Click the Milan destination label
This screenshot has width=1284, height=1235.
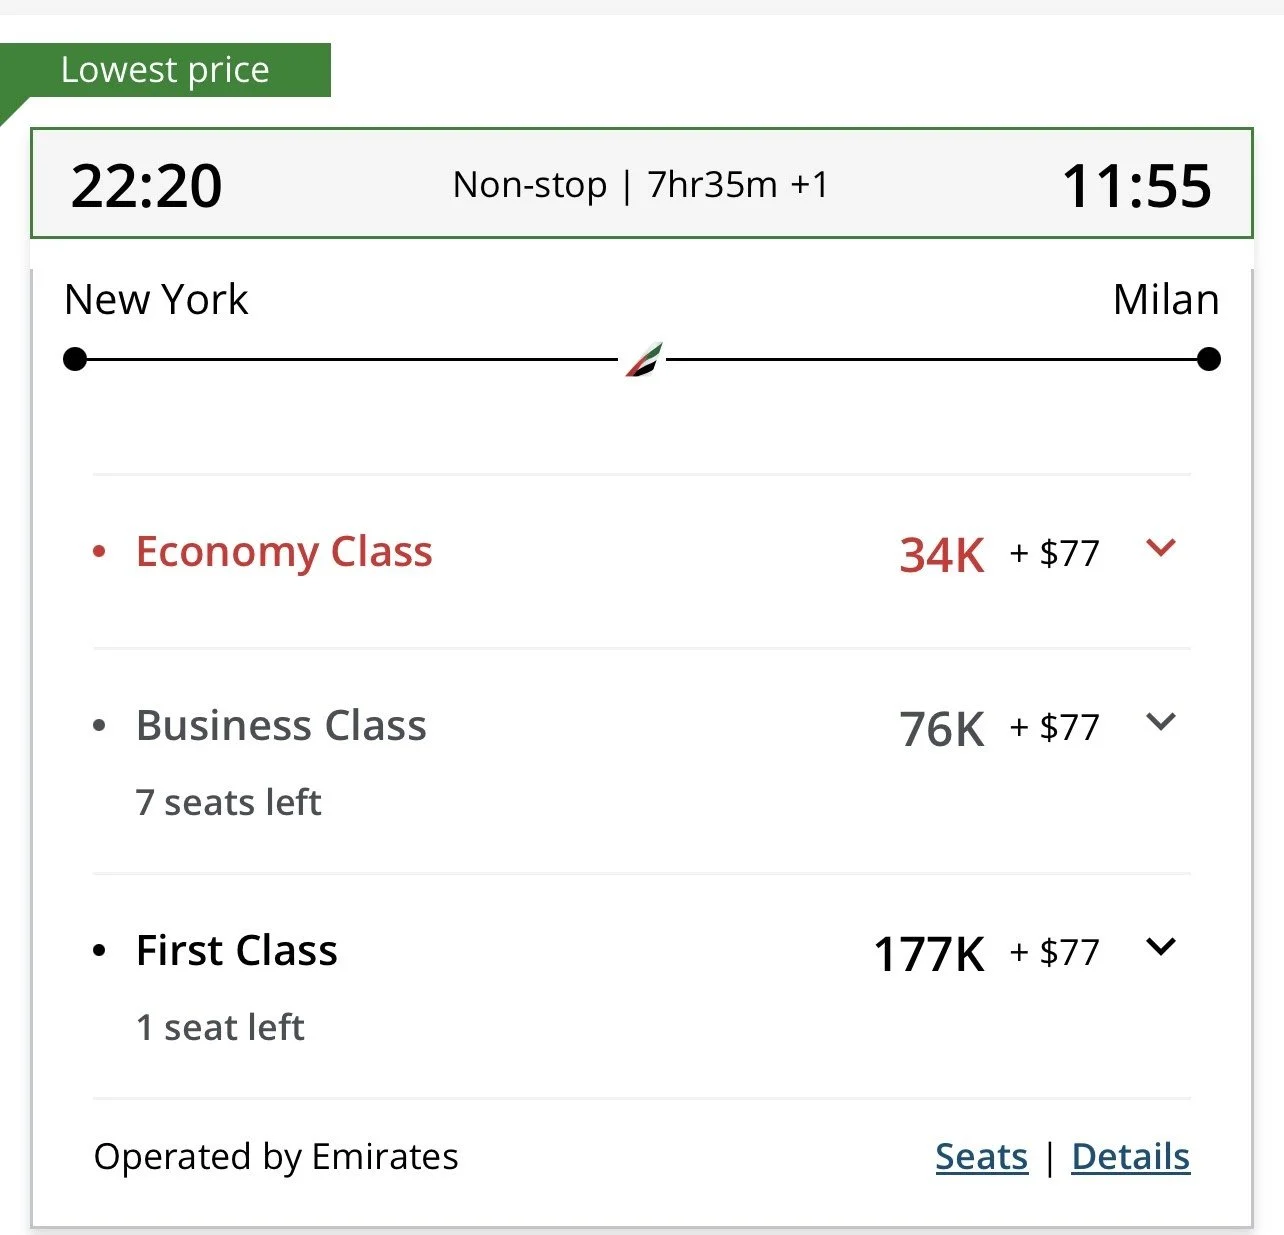tap(1165, 300)
